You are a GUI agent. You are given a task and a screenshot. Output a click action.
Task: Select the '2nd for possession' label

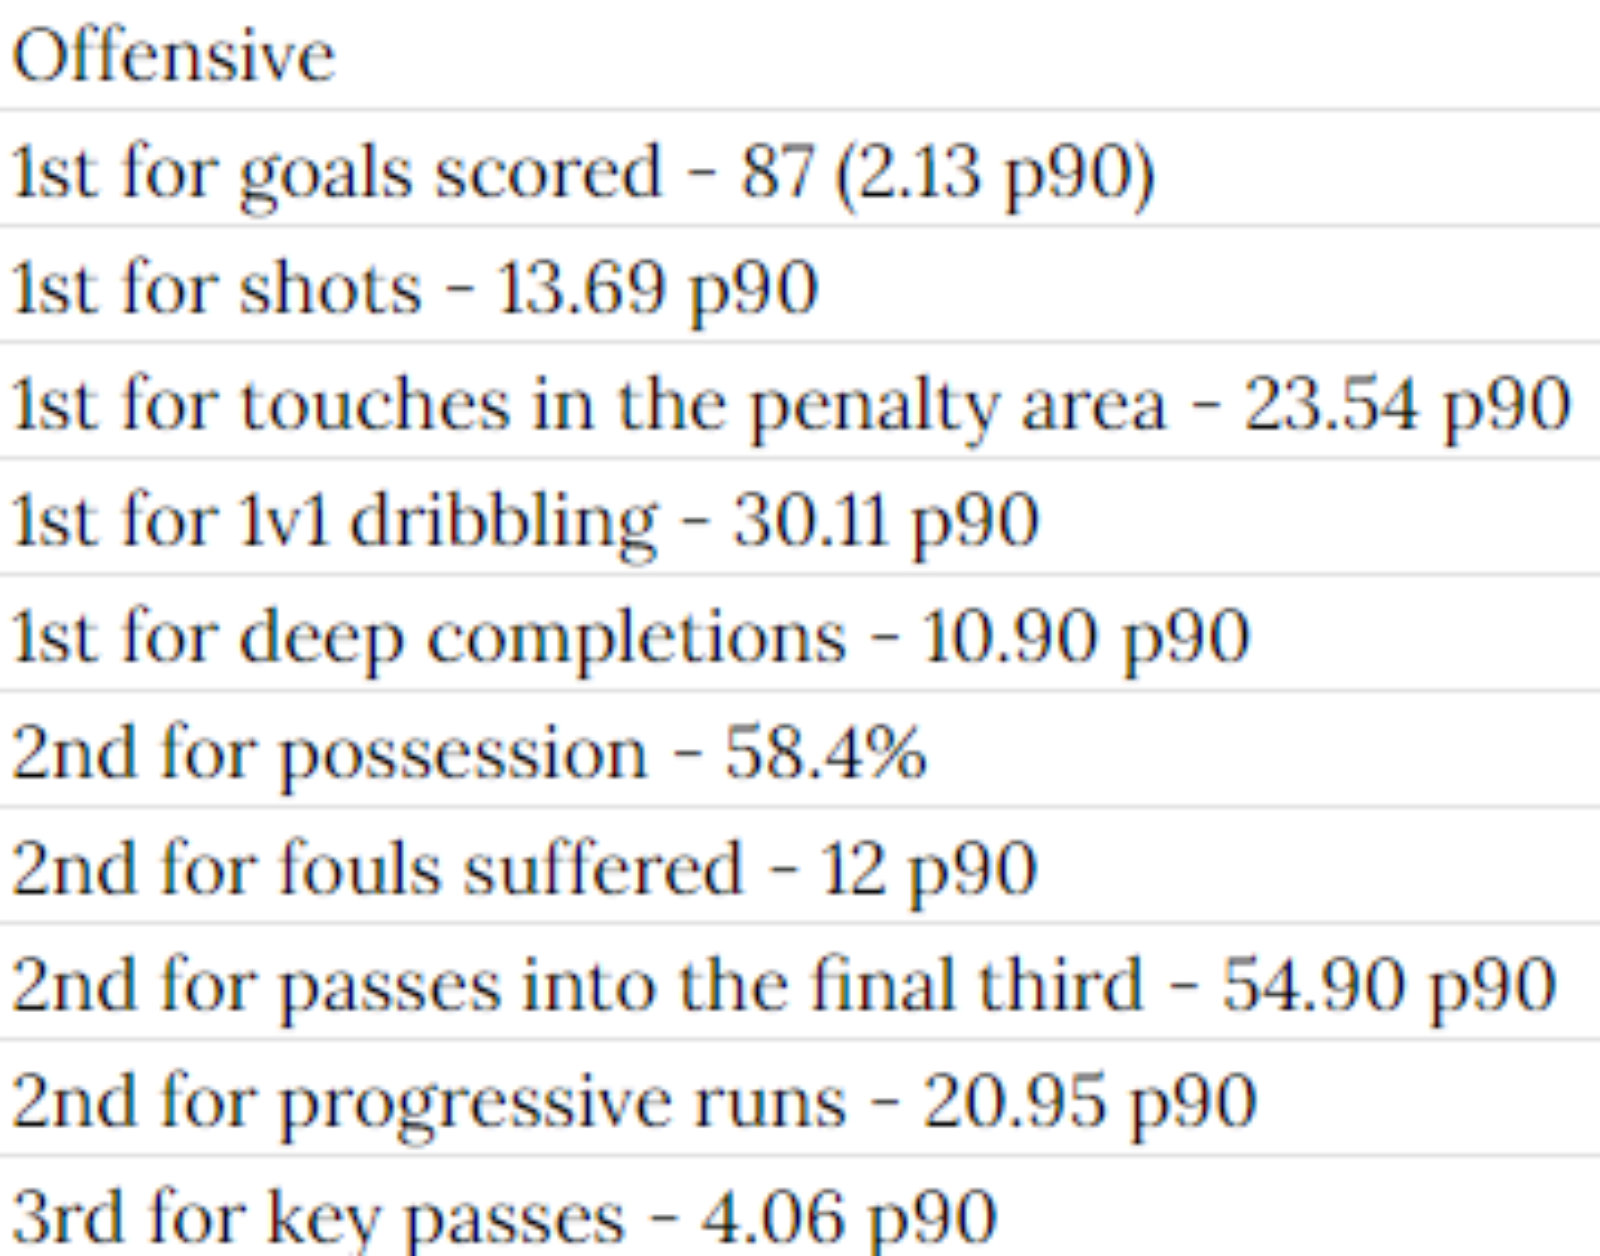[329, 755]
